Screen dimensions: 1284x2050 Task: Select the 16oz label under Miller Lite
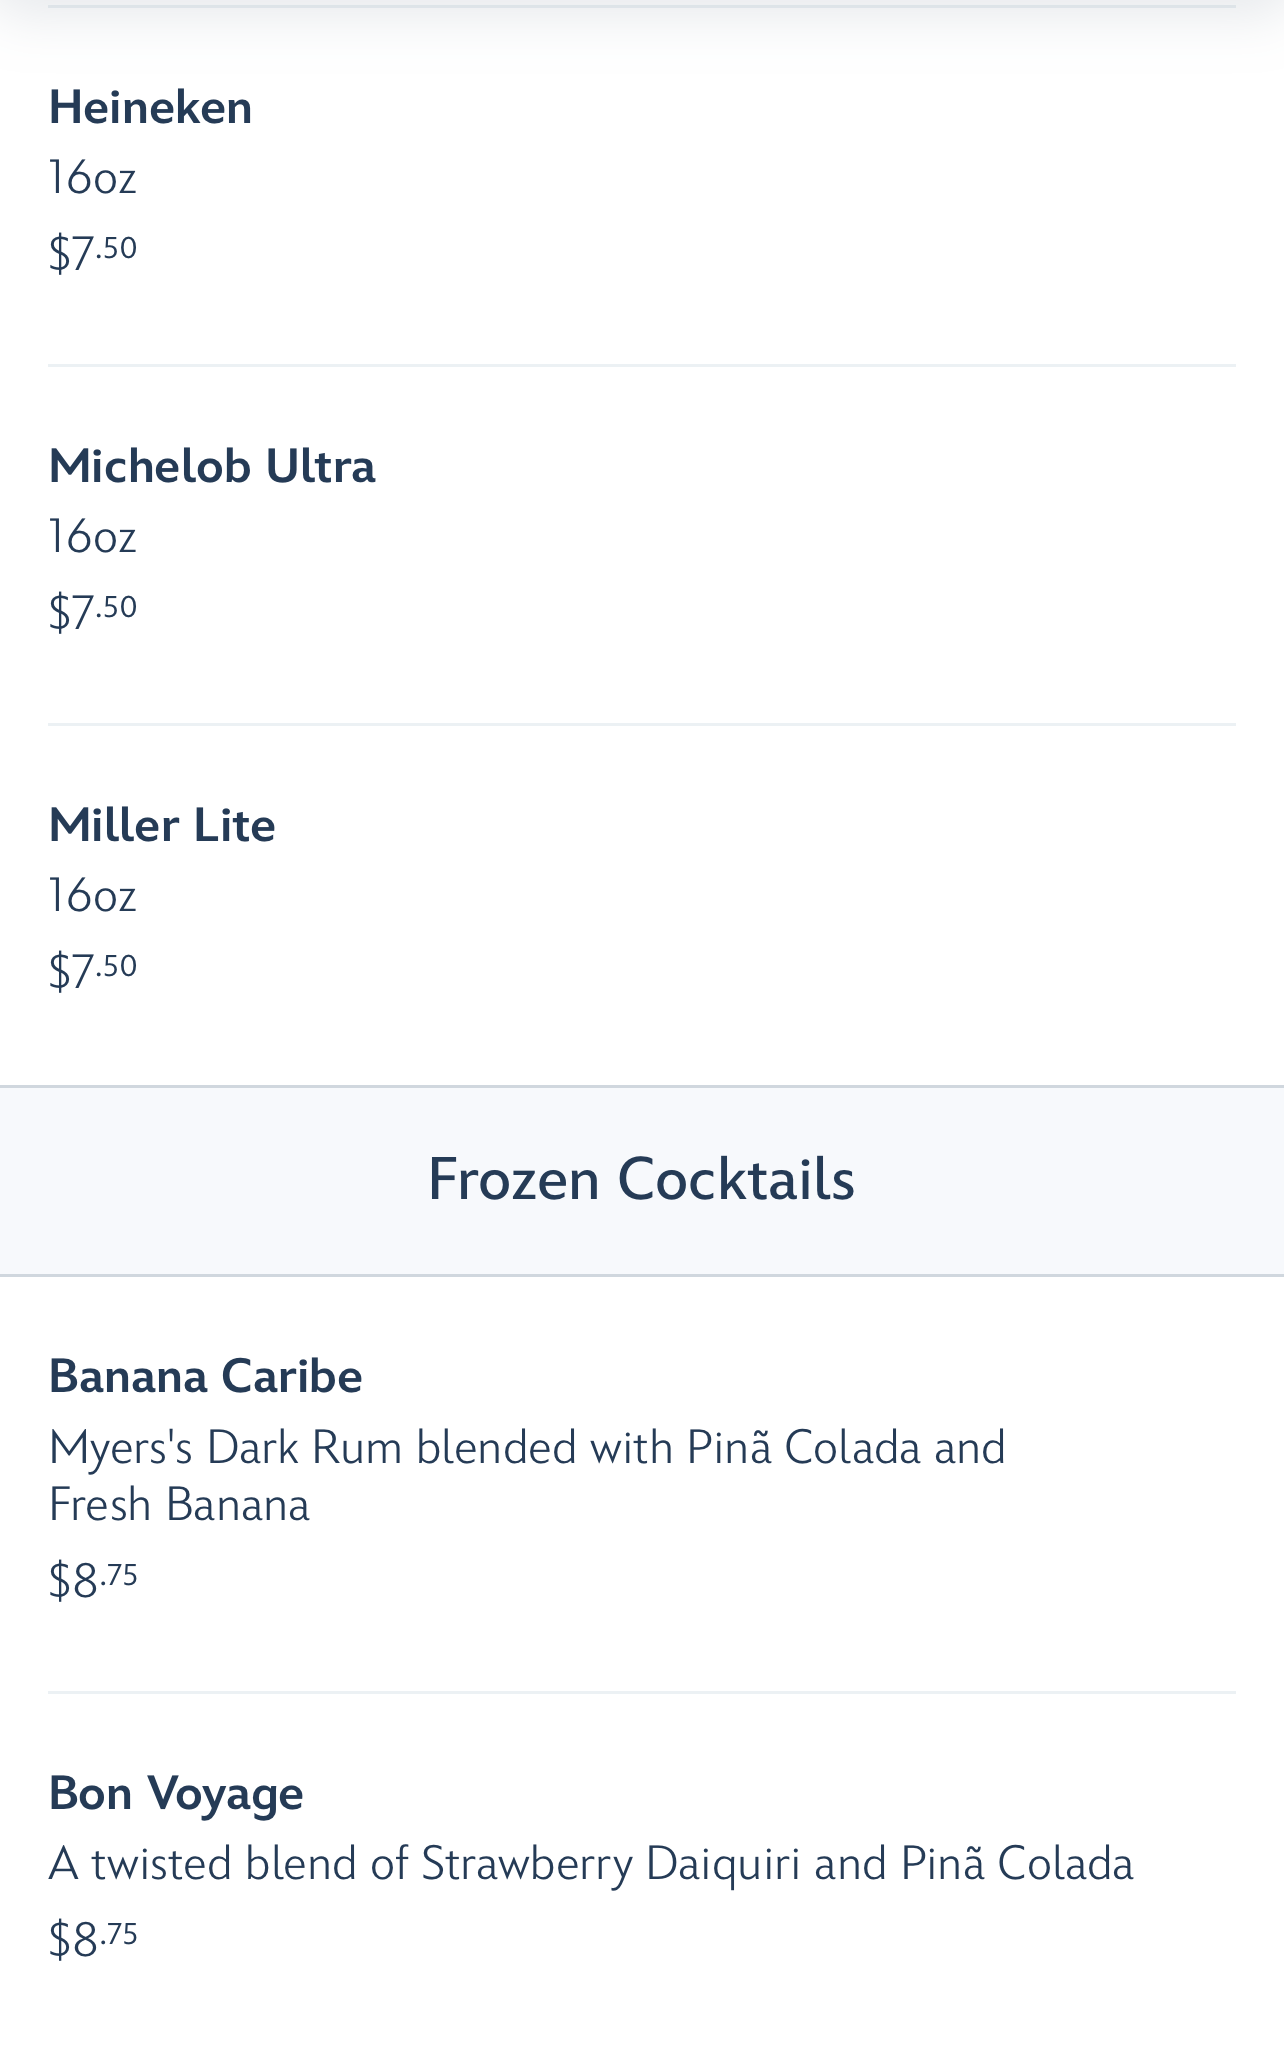coord(92,897)
